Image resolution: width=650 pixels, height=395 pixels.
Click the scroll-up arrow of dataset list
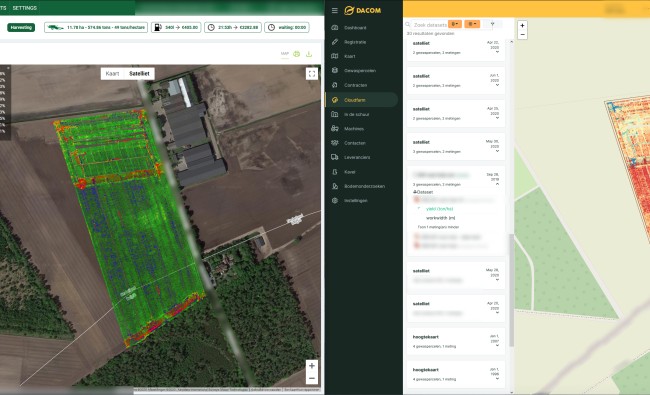pos(511,42)
